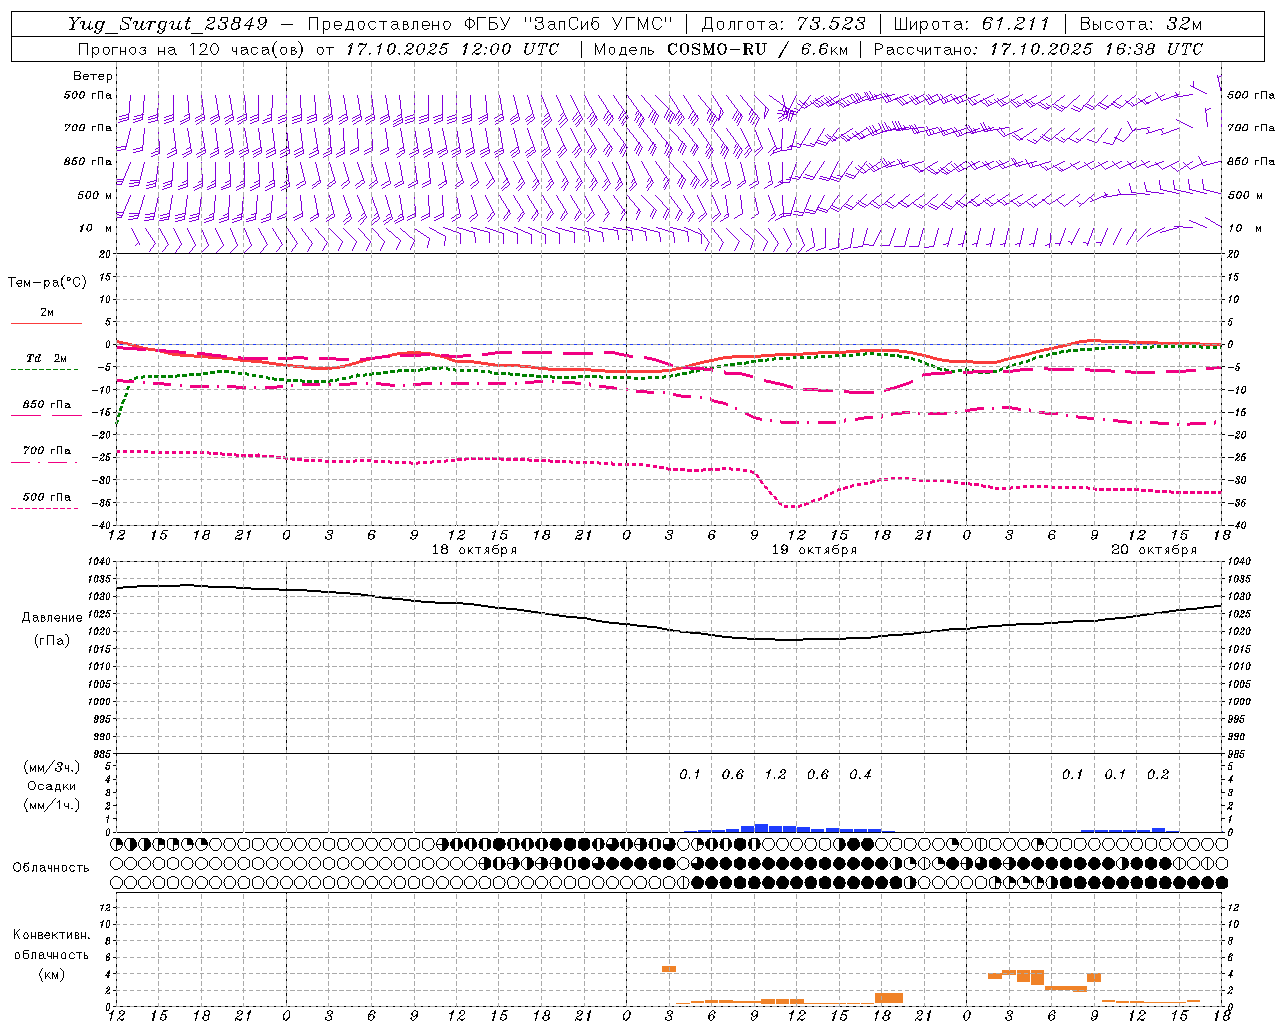Click the "500 гПа" temperature legend entry
Screen dimensions: 1280x1024
click(x=47, y=497)
